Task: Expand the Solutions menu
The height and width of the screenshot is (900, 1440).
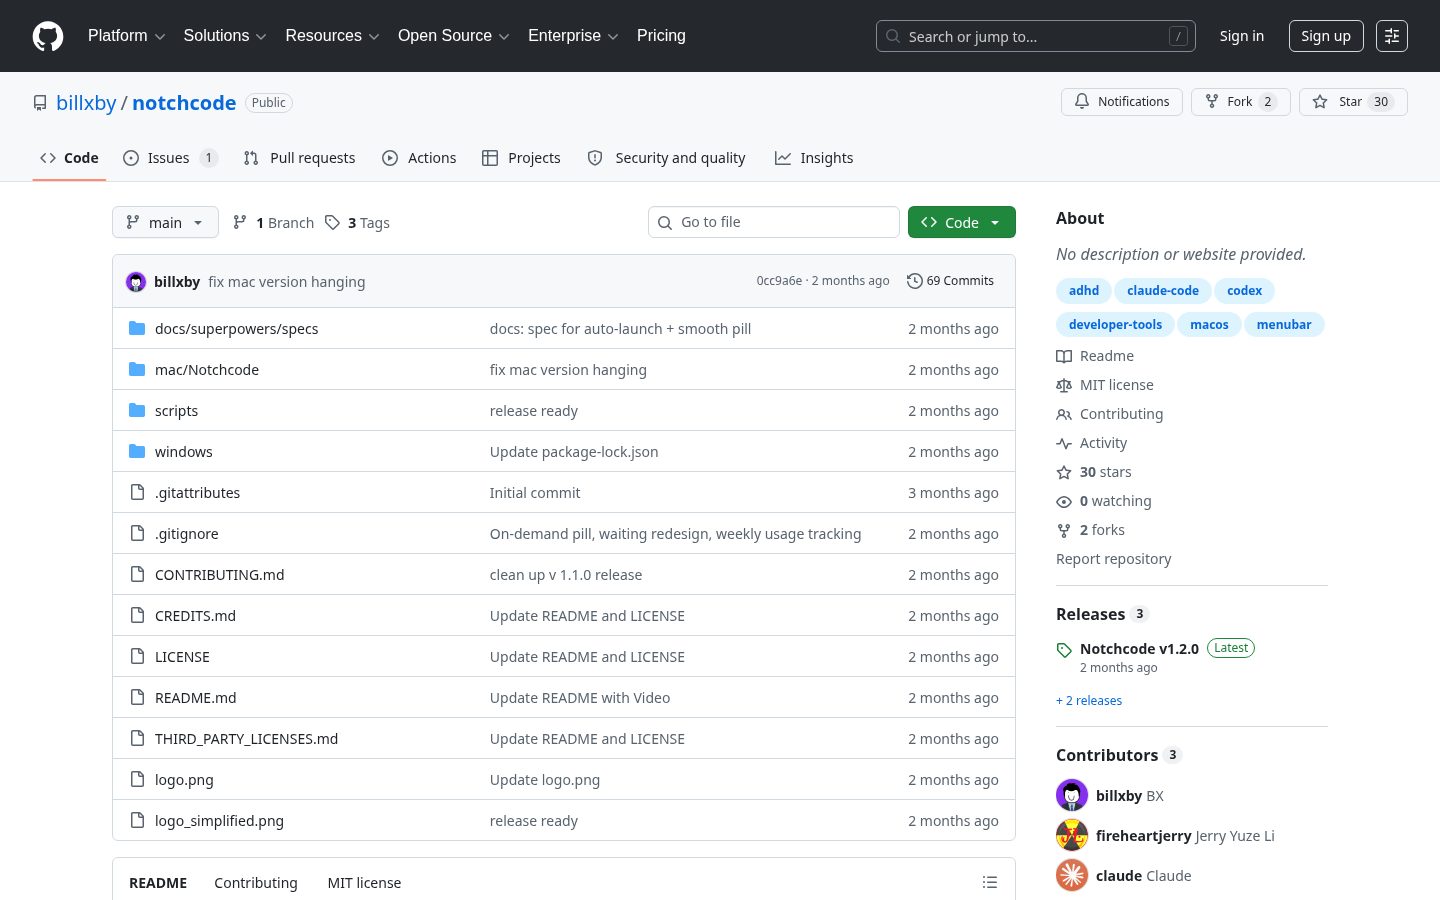Action: point(225,36)
